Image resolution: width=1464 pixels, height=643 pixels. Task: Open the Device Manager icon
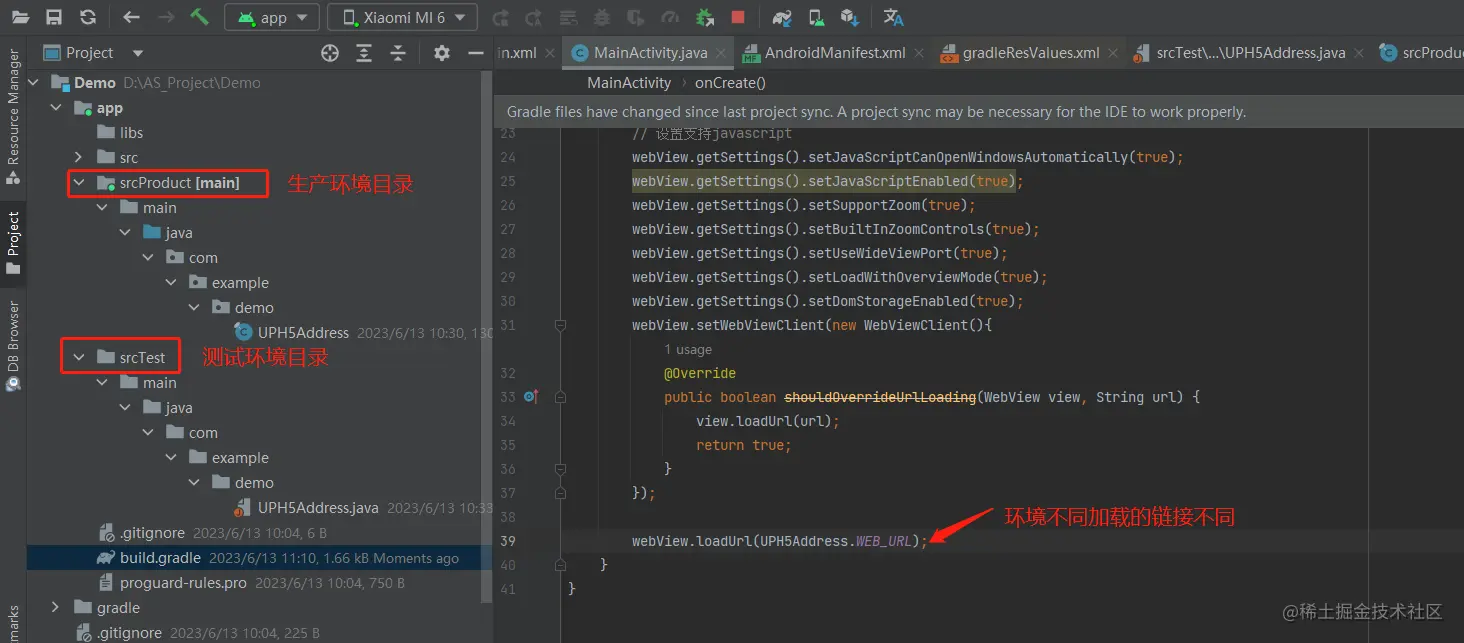[x=816, y=17]
